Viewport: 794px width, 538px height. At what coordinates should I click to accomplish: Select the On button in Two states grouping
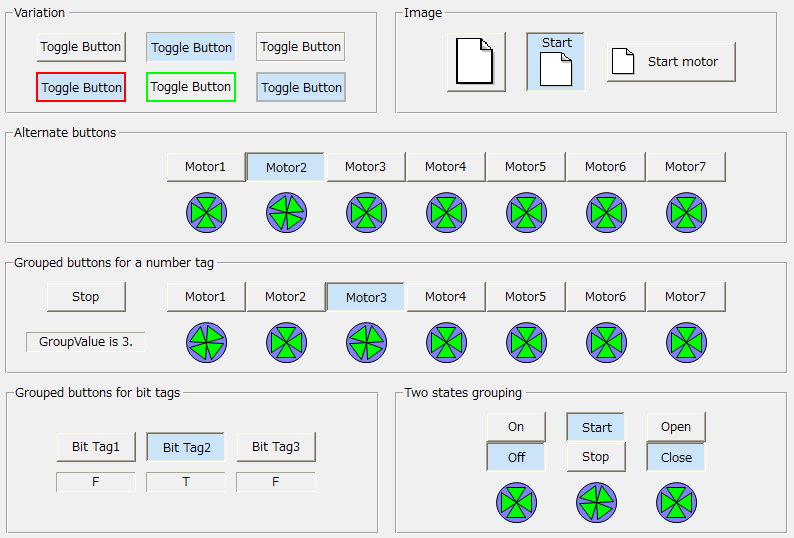(516, 427)
